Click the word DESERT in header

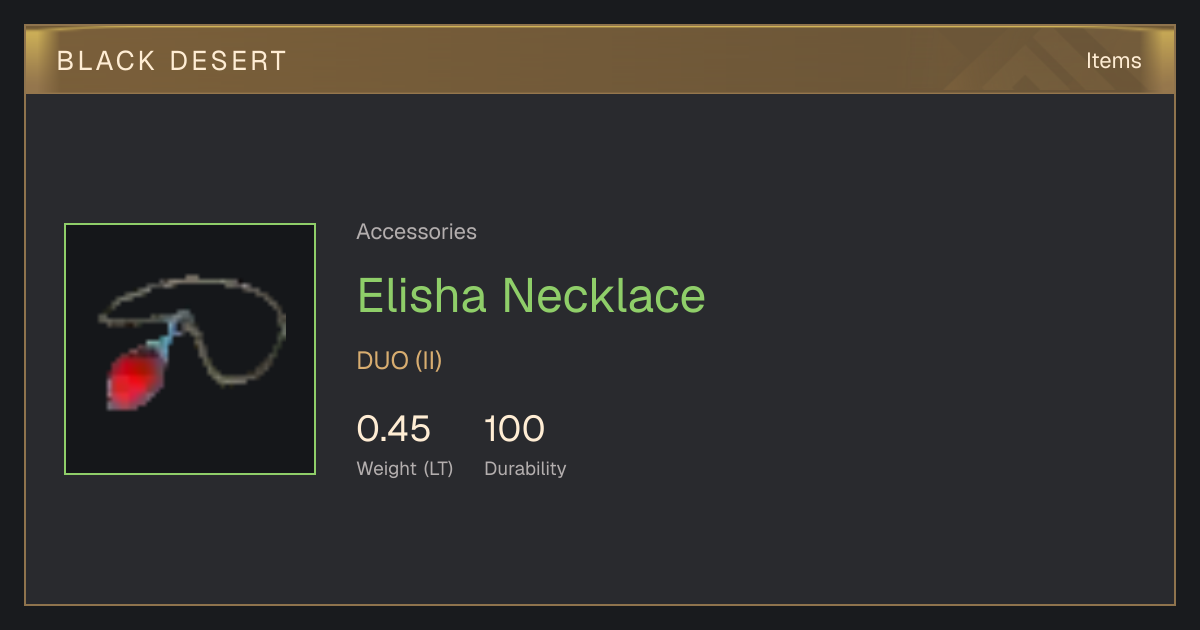pos(229,61)
